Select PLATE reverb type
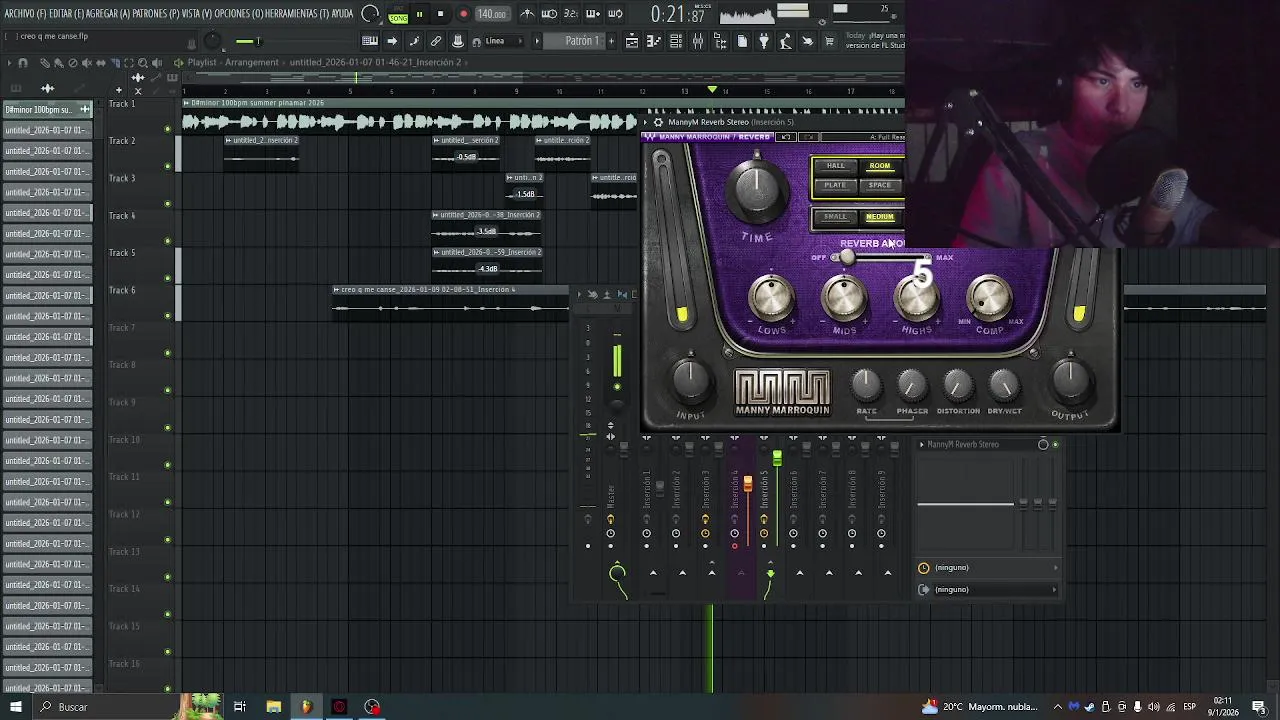Screen dimensions: 1280x720 pyautogui.click(x=835, y=185)
